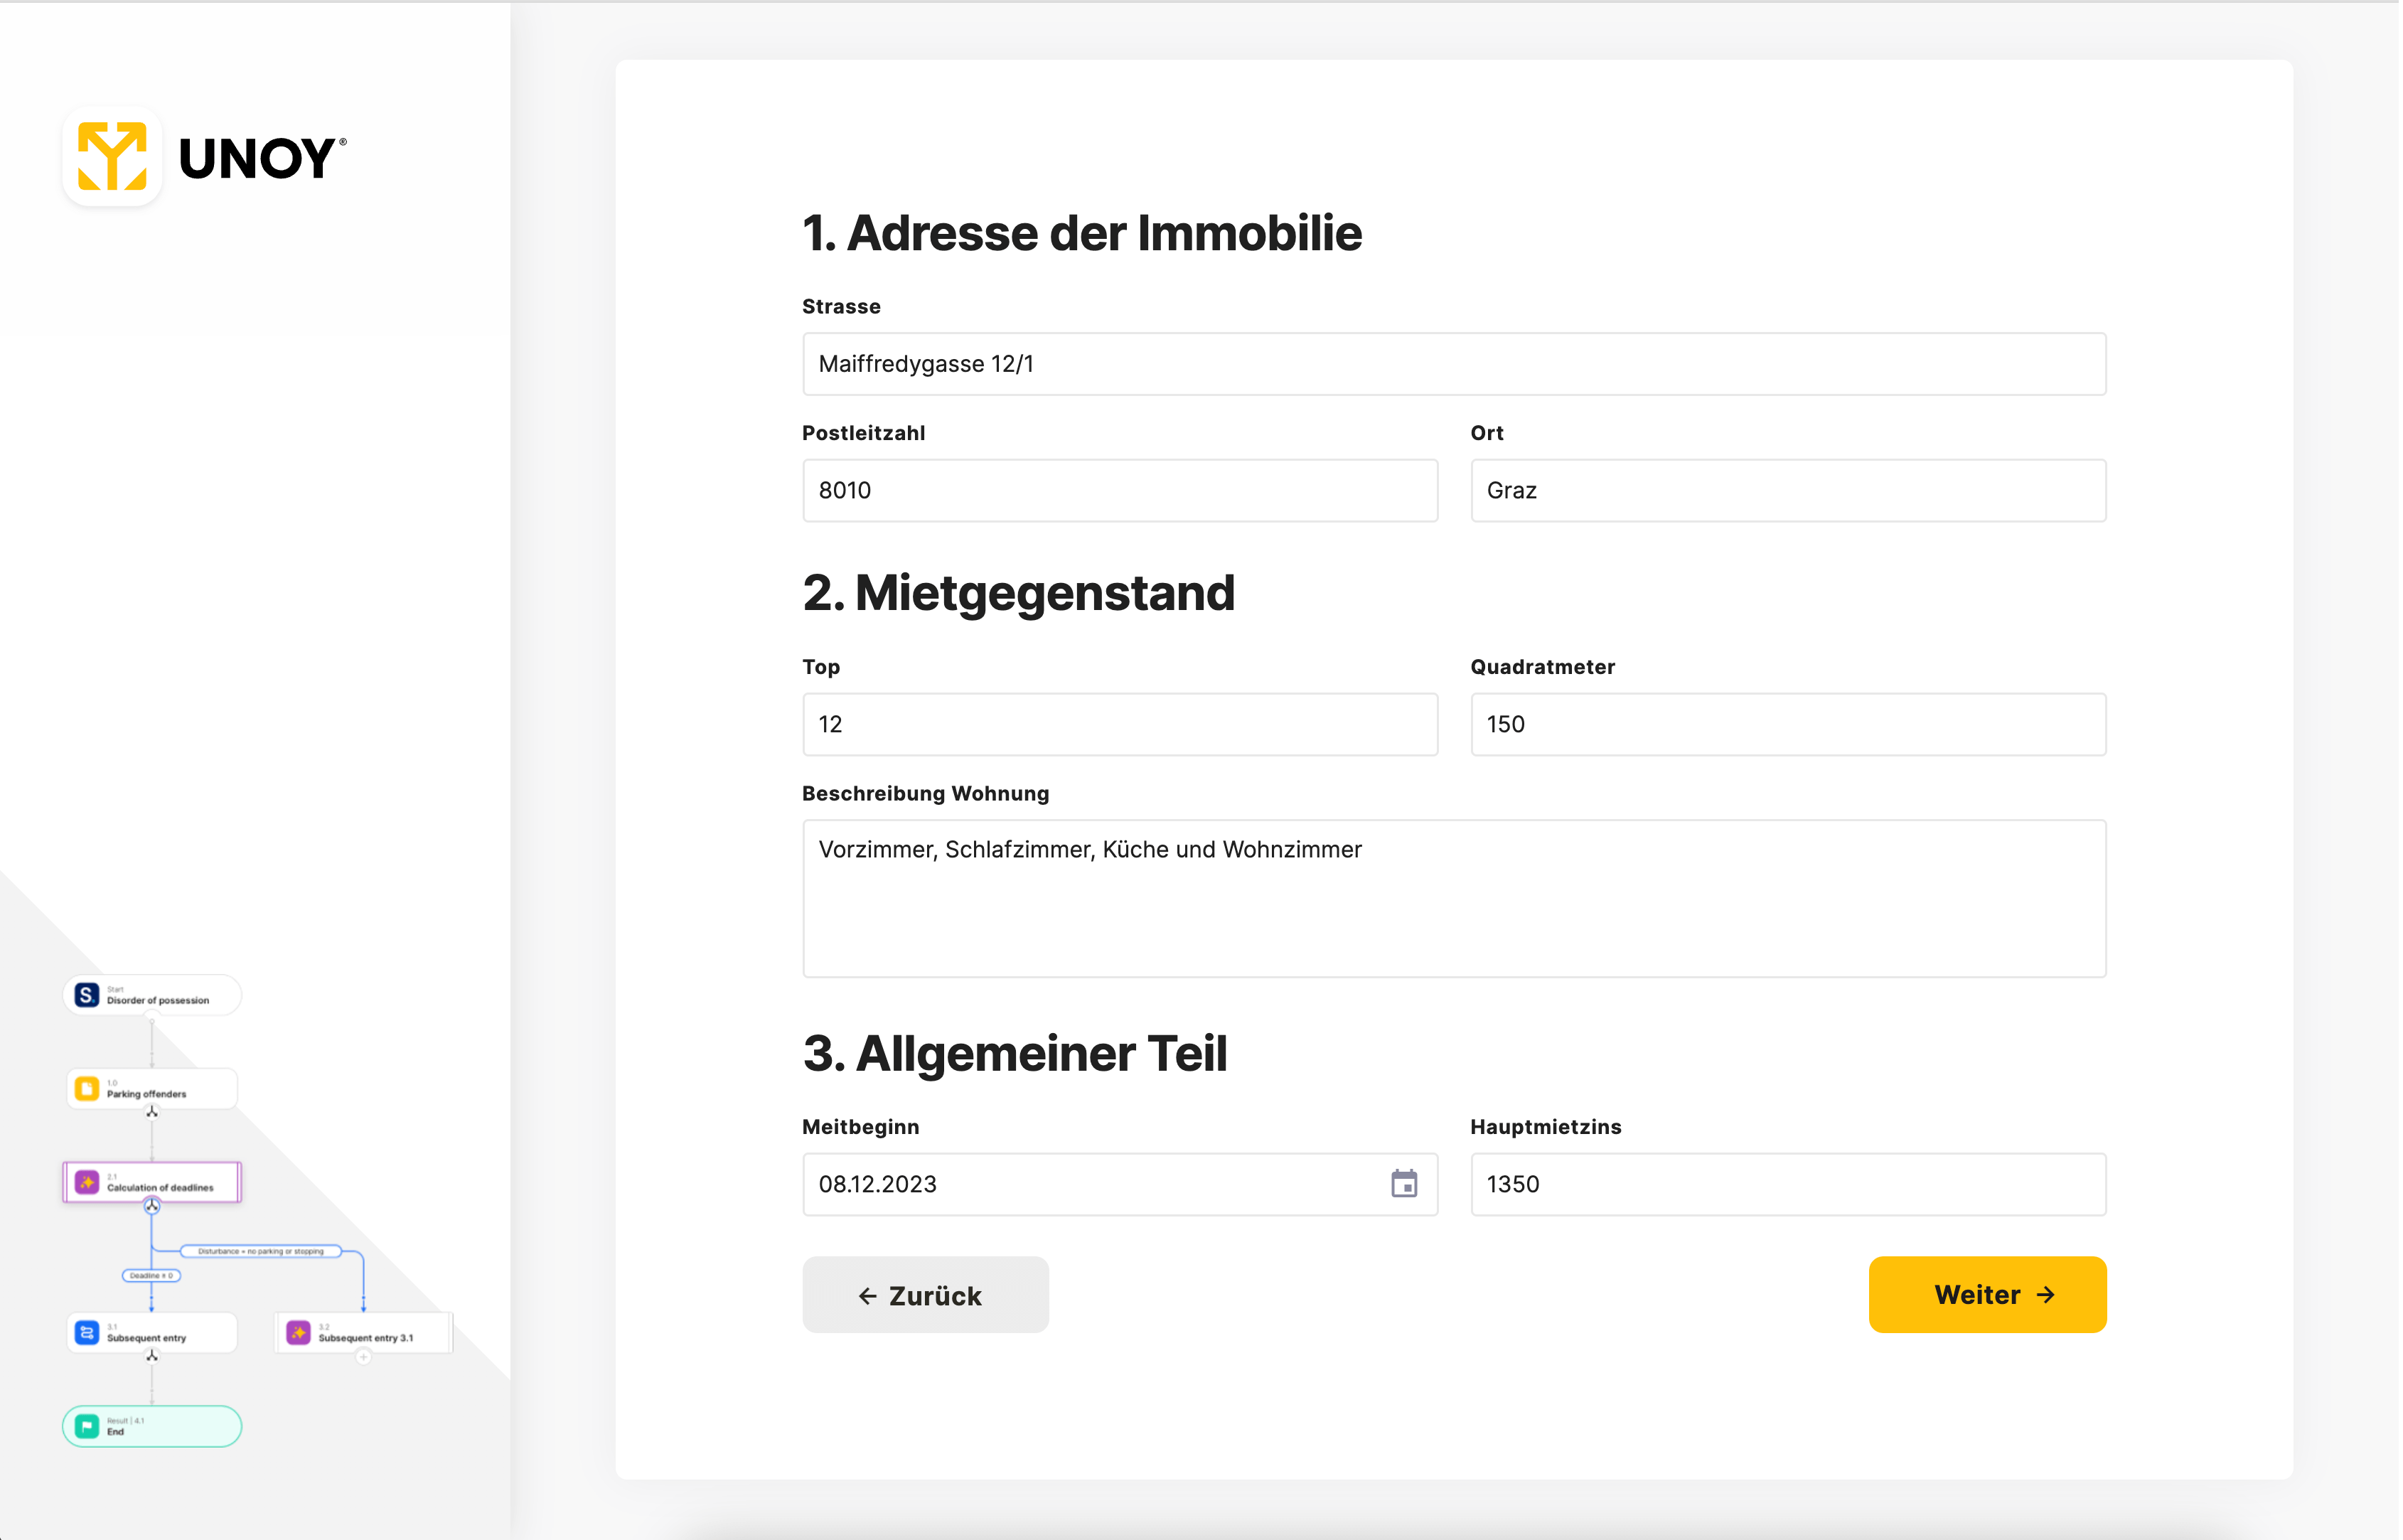Viewport: 2403px width, 1540px height.
Task: Click the blue Subsequent entry node icon
Action: tap(87, 1333)
